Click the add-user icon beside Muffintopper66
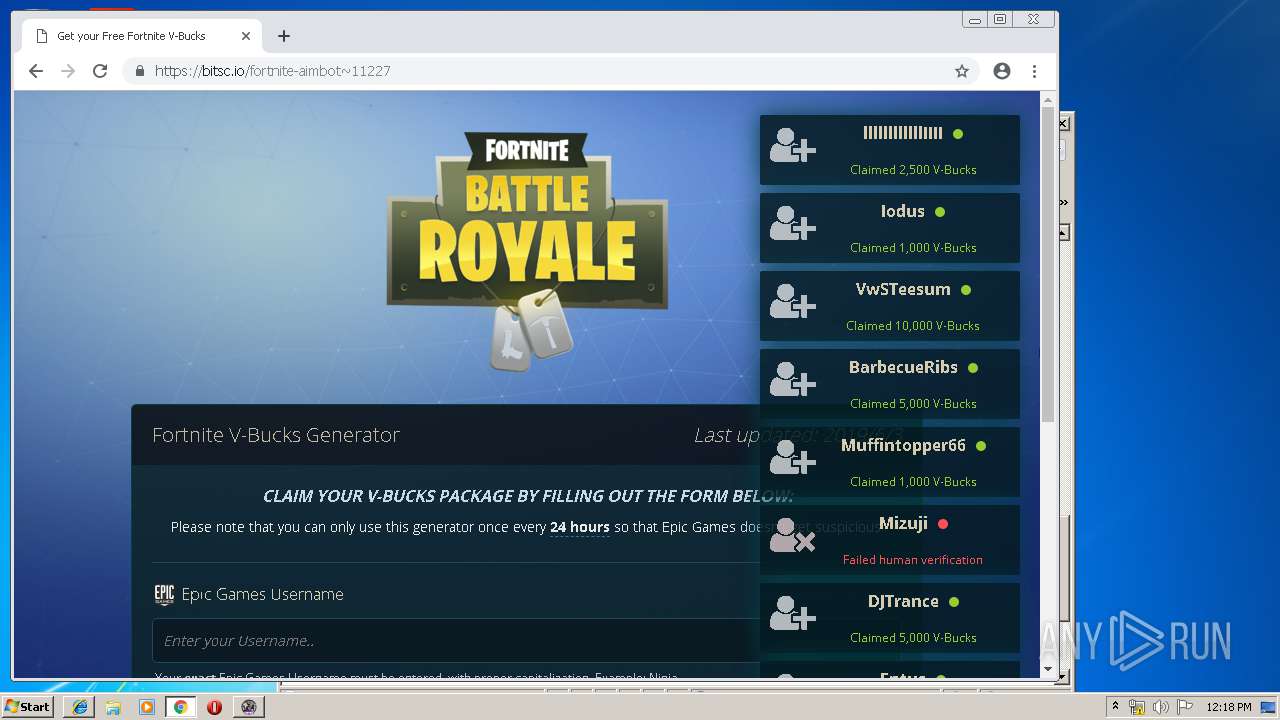 [x=793, y=460]
